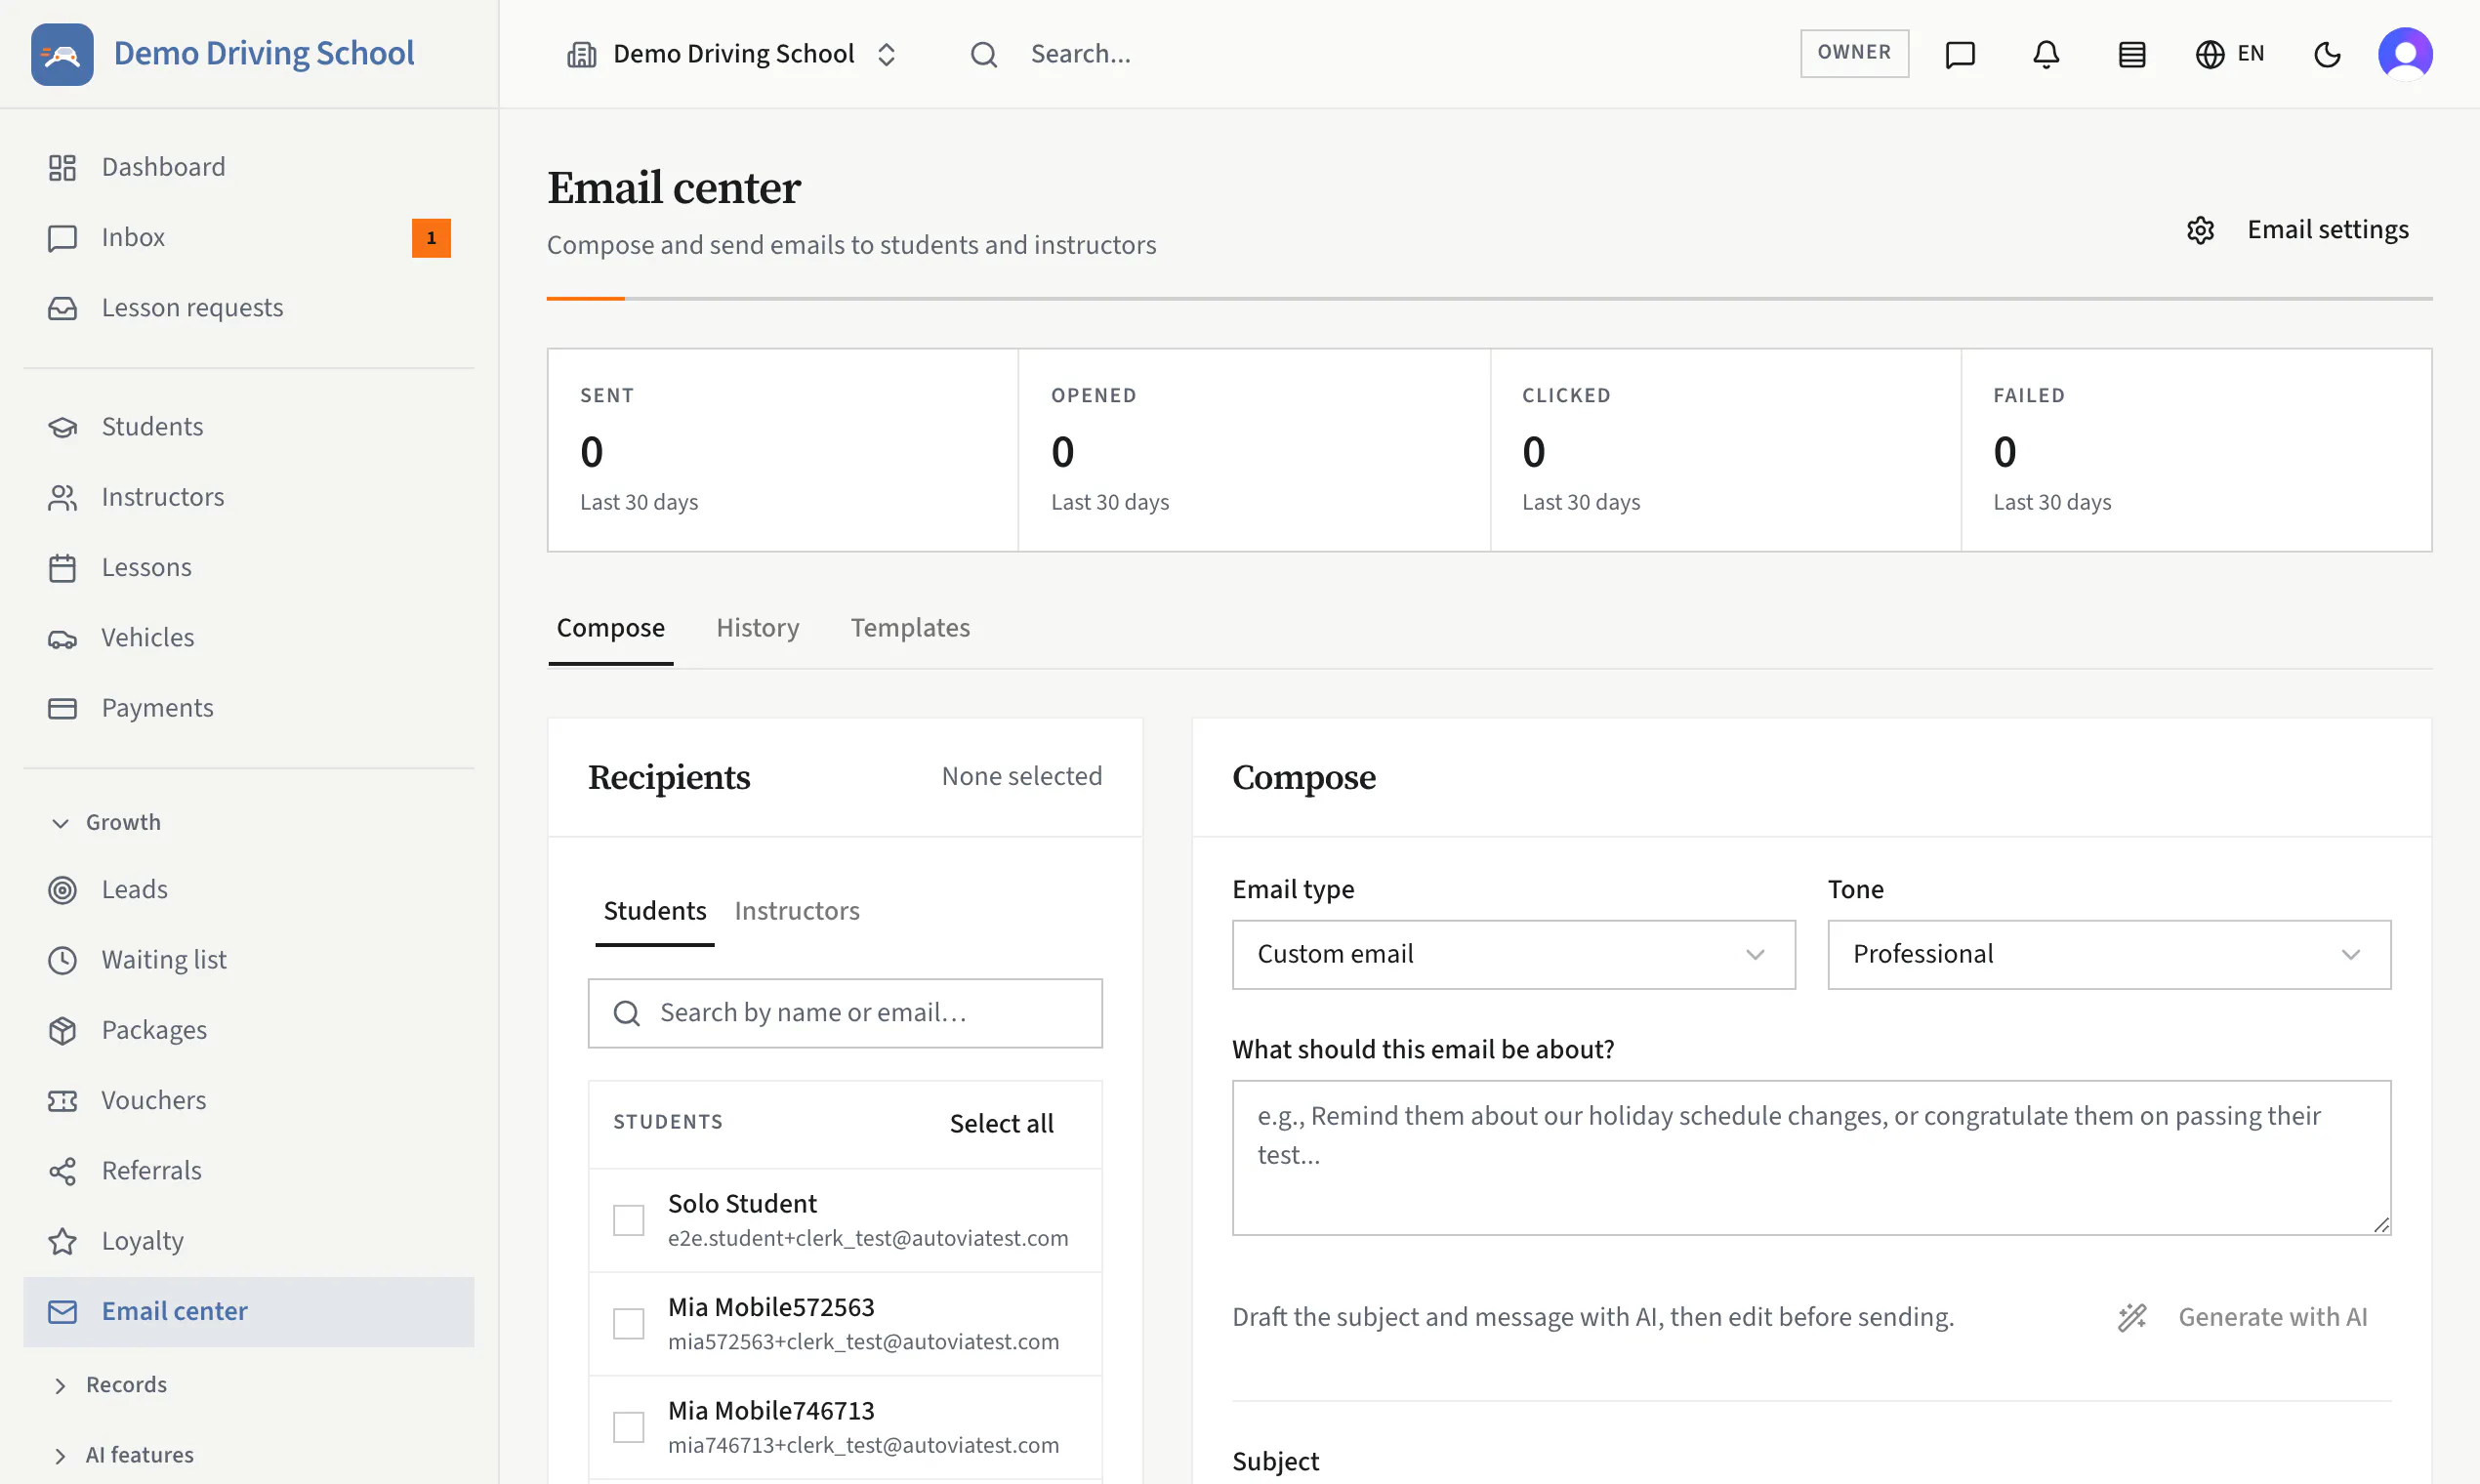Click the Lessons calendar icon
Image resolution: width=2480 pixels, height=1484 pixels.
(x=62, y=568)
